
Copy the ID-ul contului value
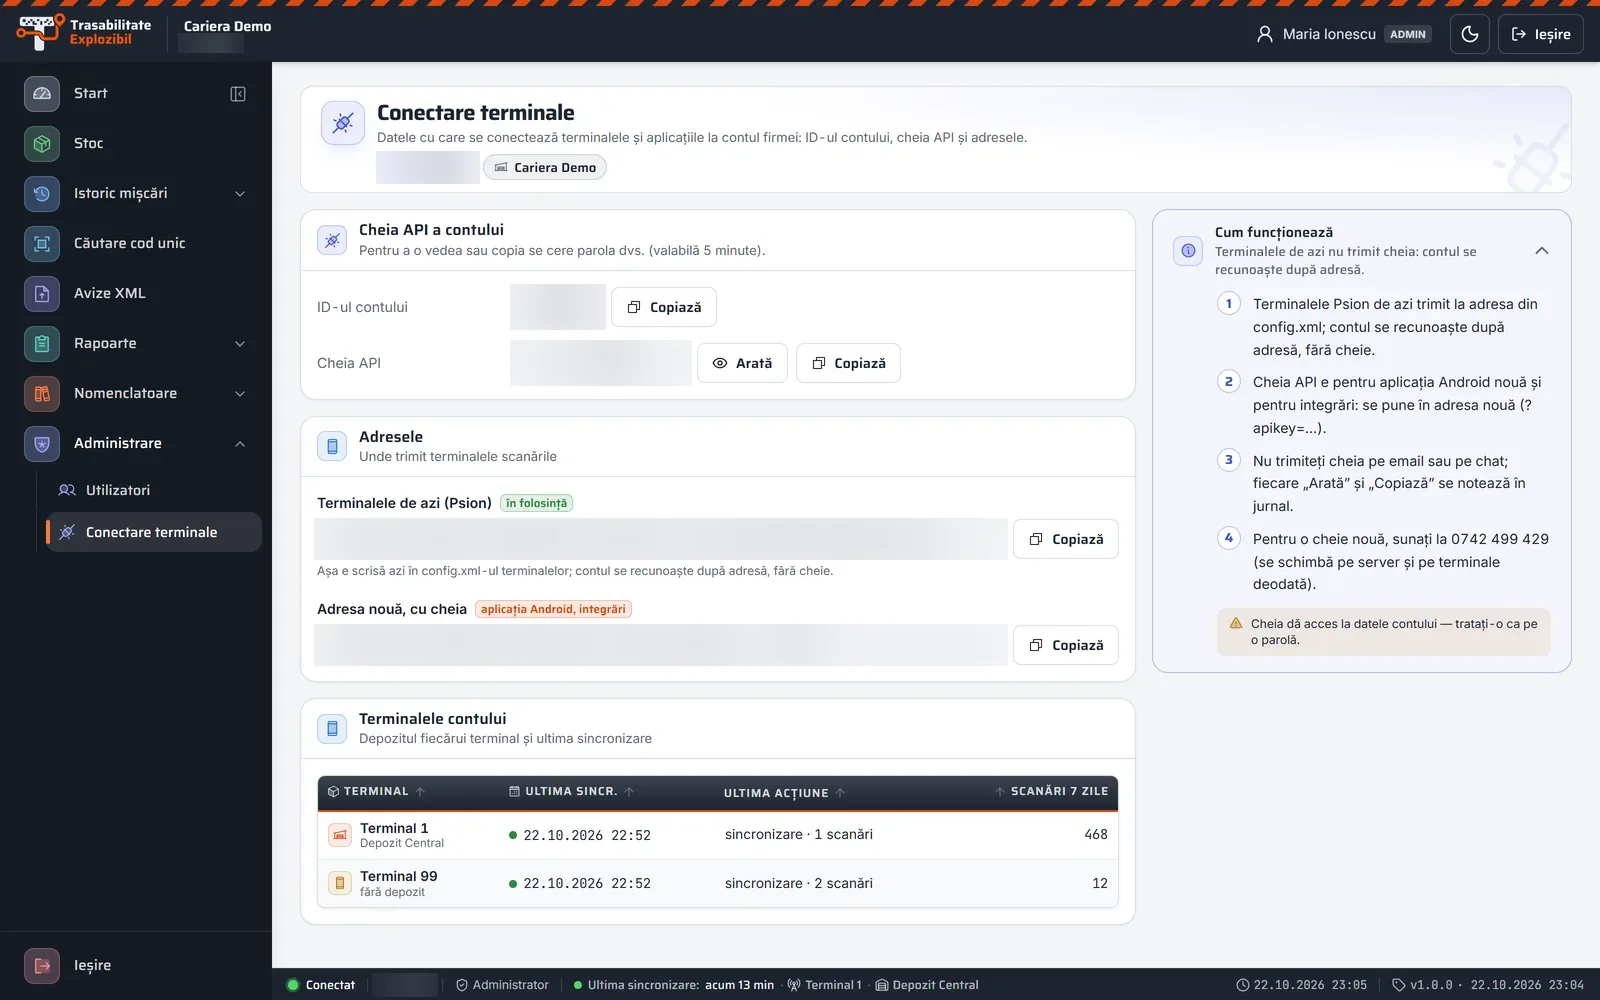click(x=664, y=307)
